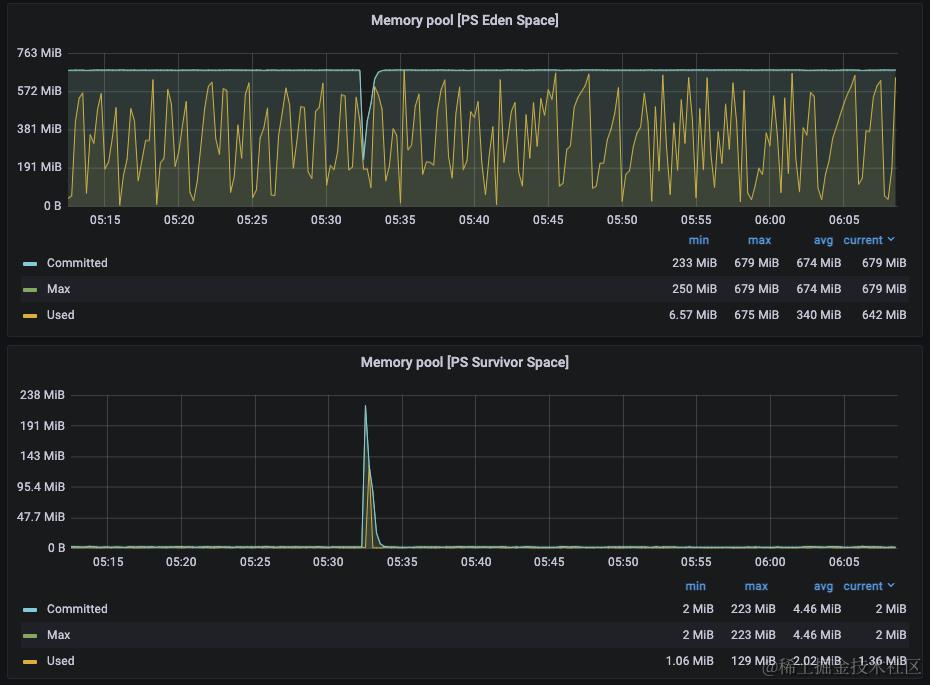This screenshot has width=930, height=685.
Task: Click the 05:35 time label on Eden Space axis
Action: click(400, 220)
